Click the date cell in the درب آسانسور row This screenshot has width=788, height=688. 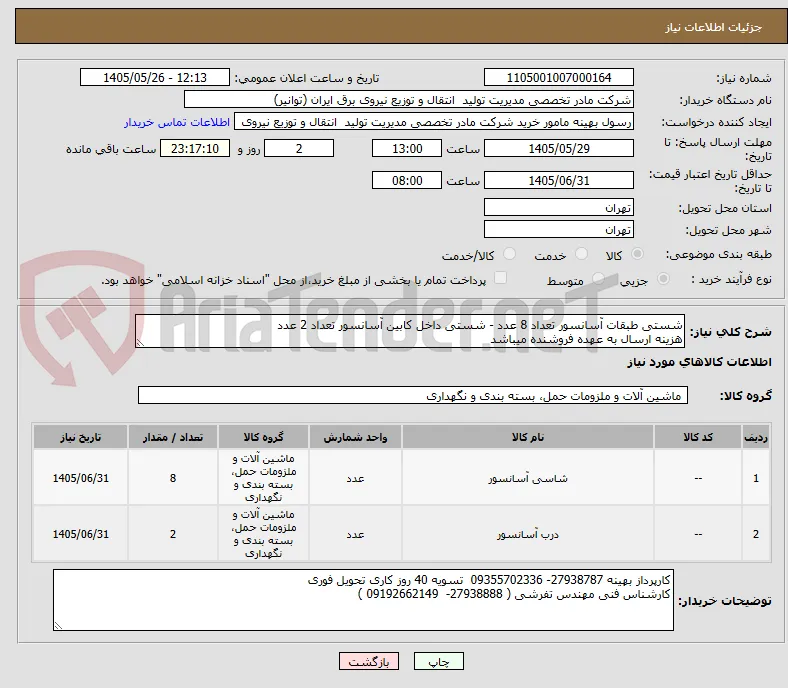pyautogui.click(x=80, y=534)
